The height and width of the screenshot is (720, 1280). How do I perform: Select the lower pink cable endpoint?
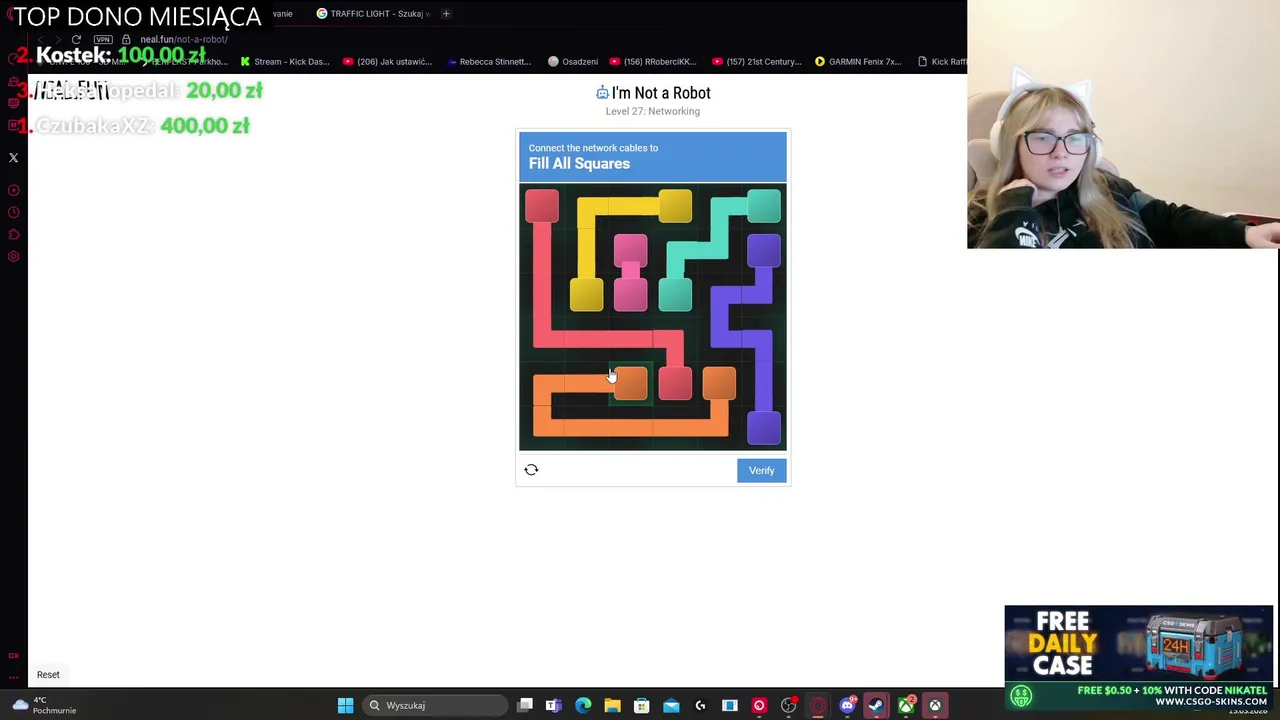coord(630,295)
